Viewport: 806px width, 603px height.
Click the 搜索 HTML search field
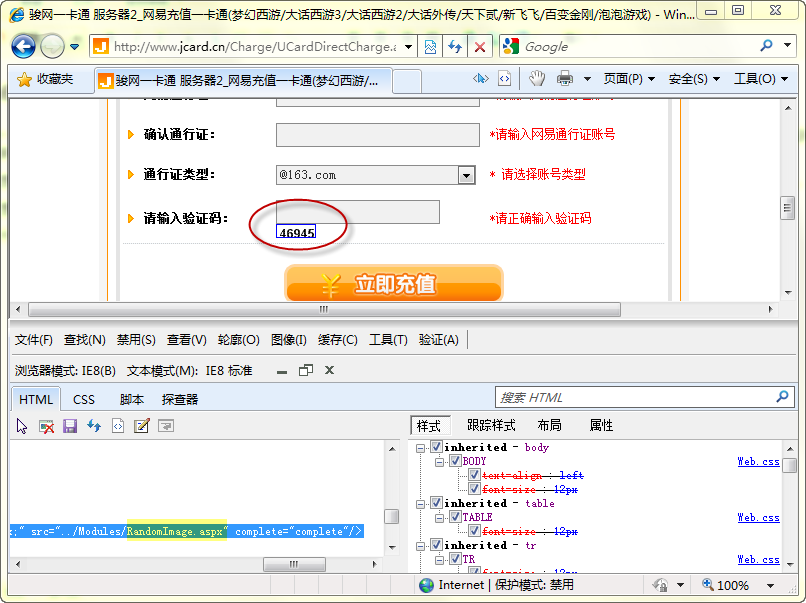coord(633,397)
